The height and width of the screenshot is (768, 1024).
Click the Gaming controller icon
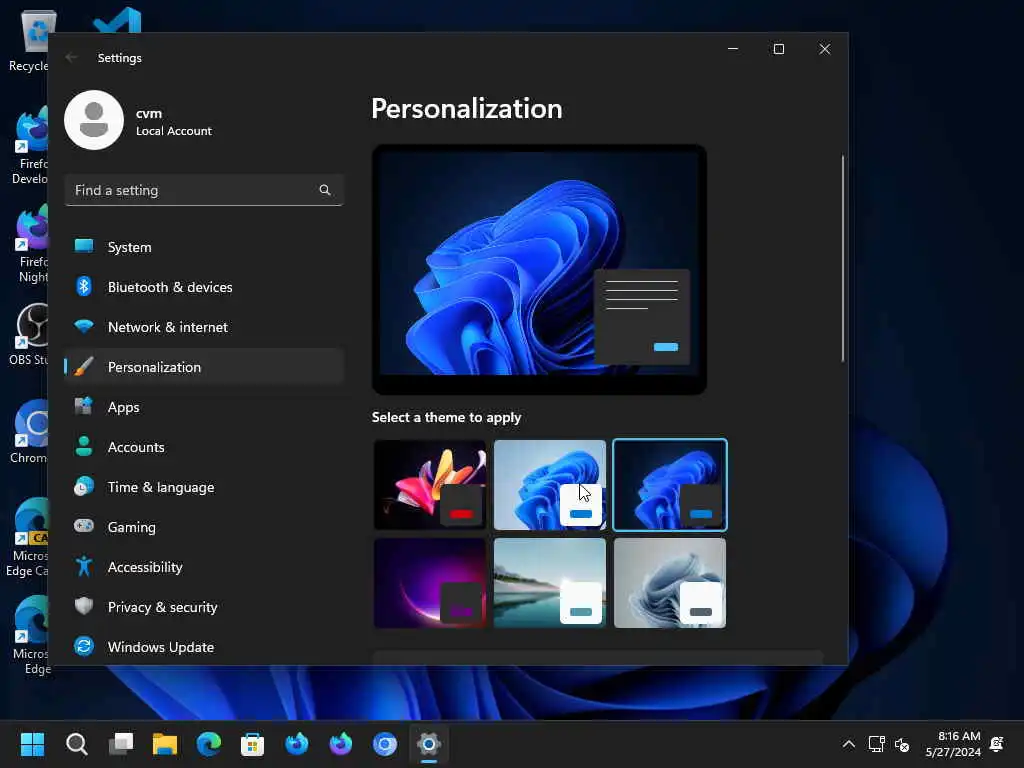coord(84,526)
